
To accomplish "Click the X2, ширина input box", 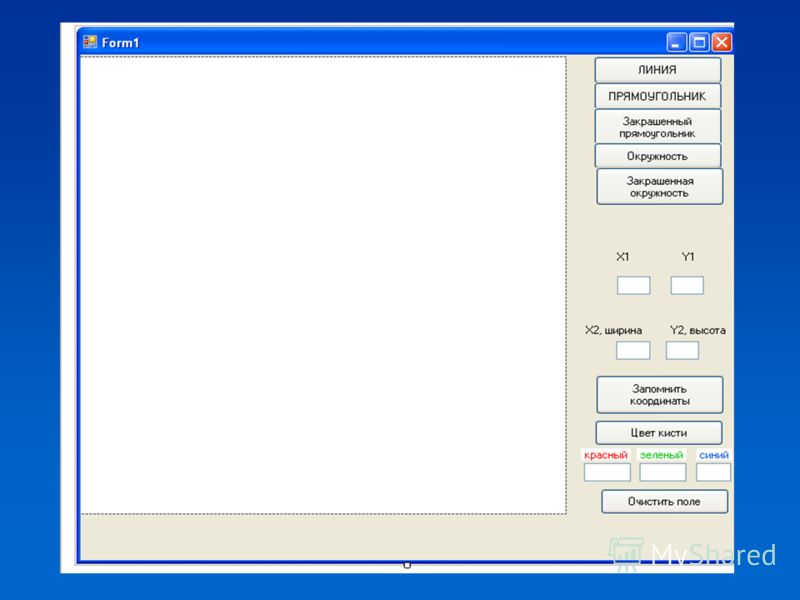I will coord(633,351).
